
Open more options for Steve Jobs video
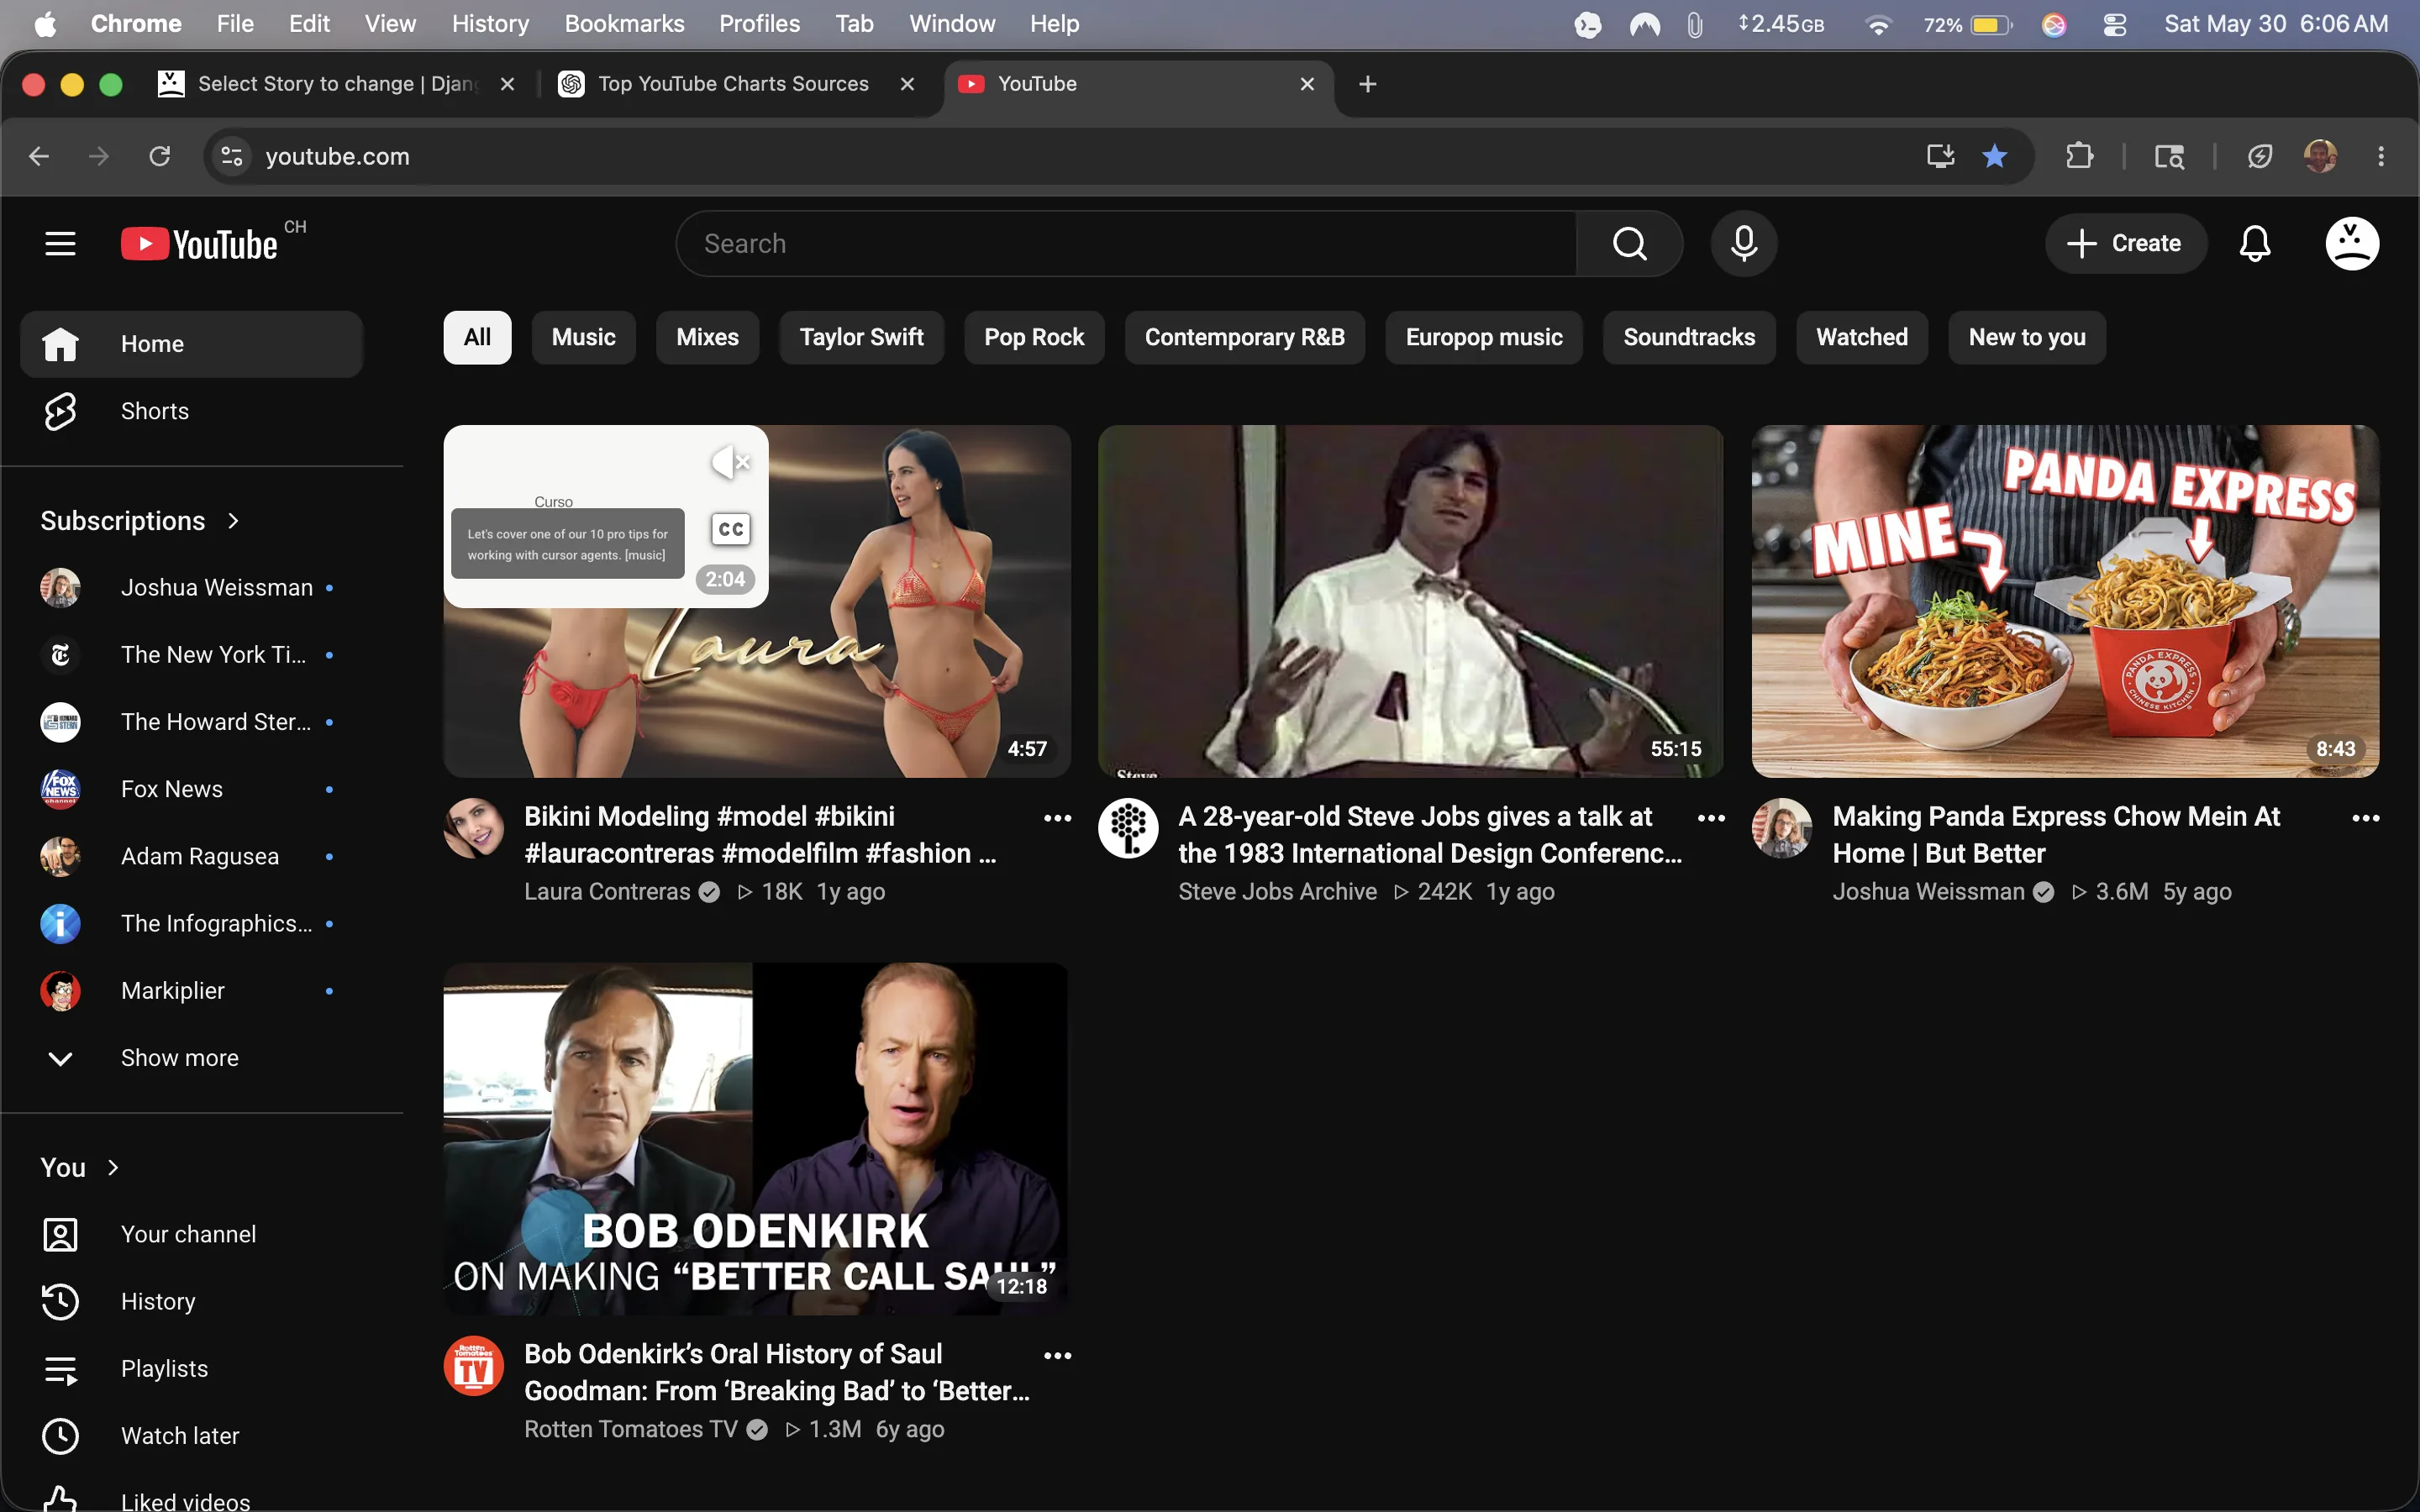pos(1711,818)
